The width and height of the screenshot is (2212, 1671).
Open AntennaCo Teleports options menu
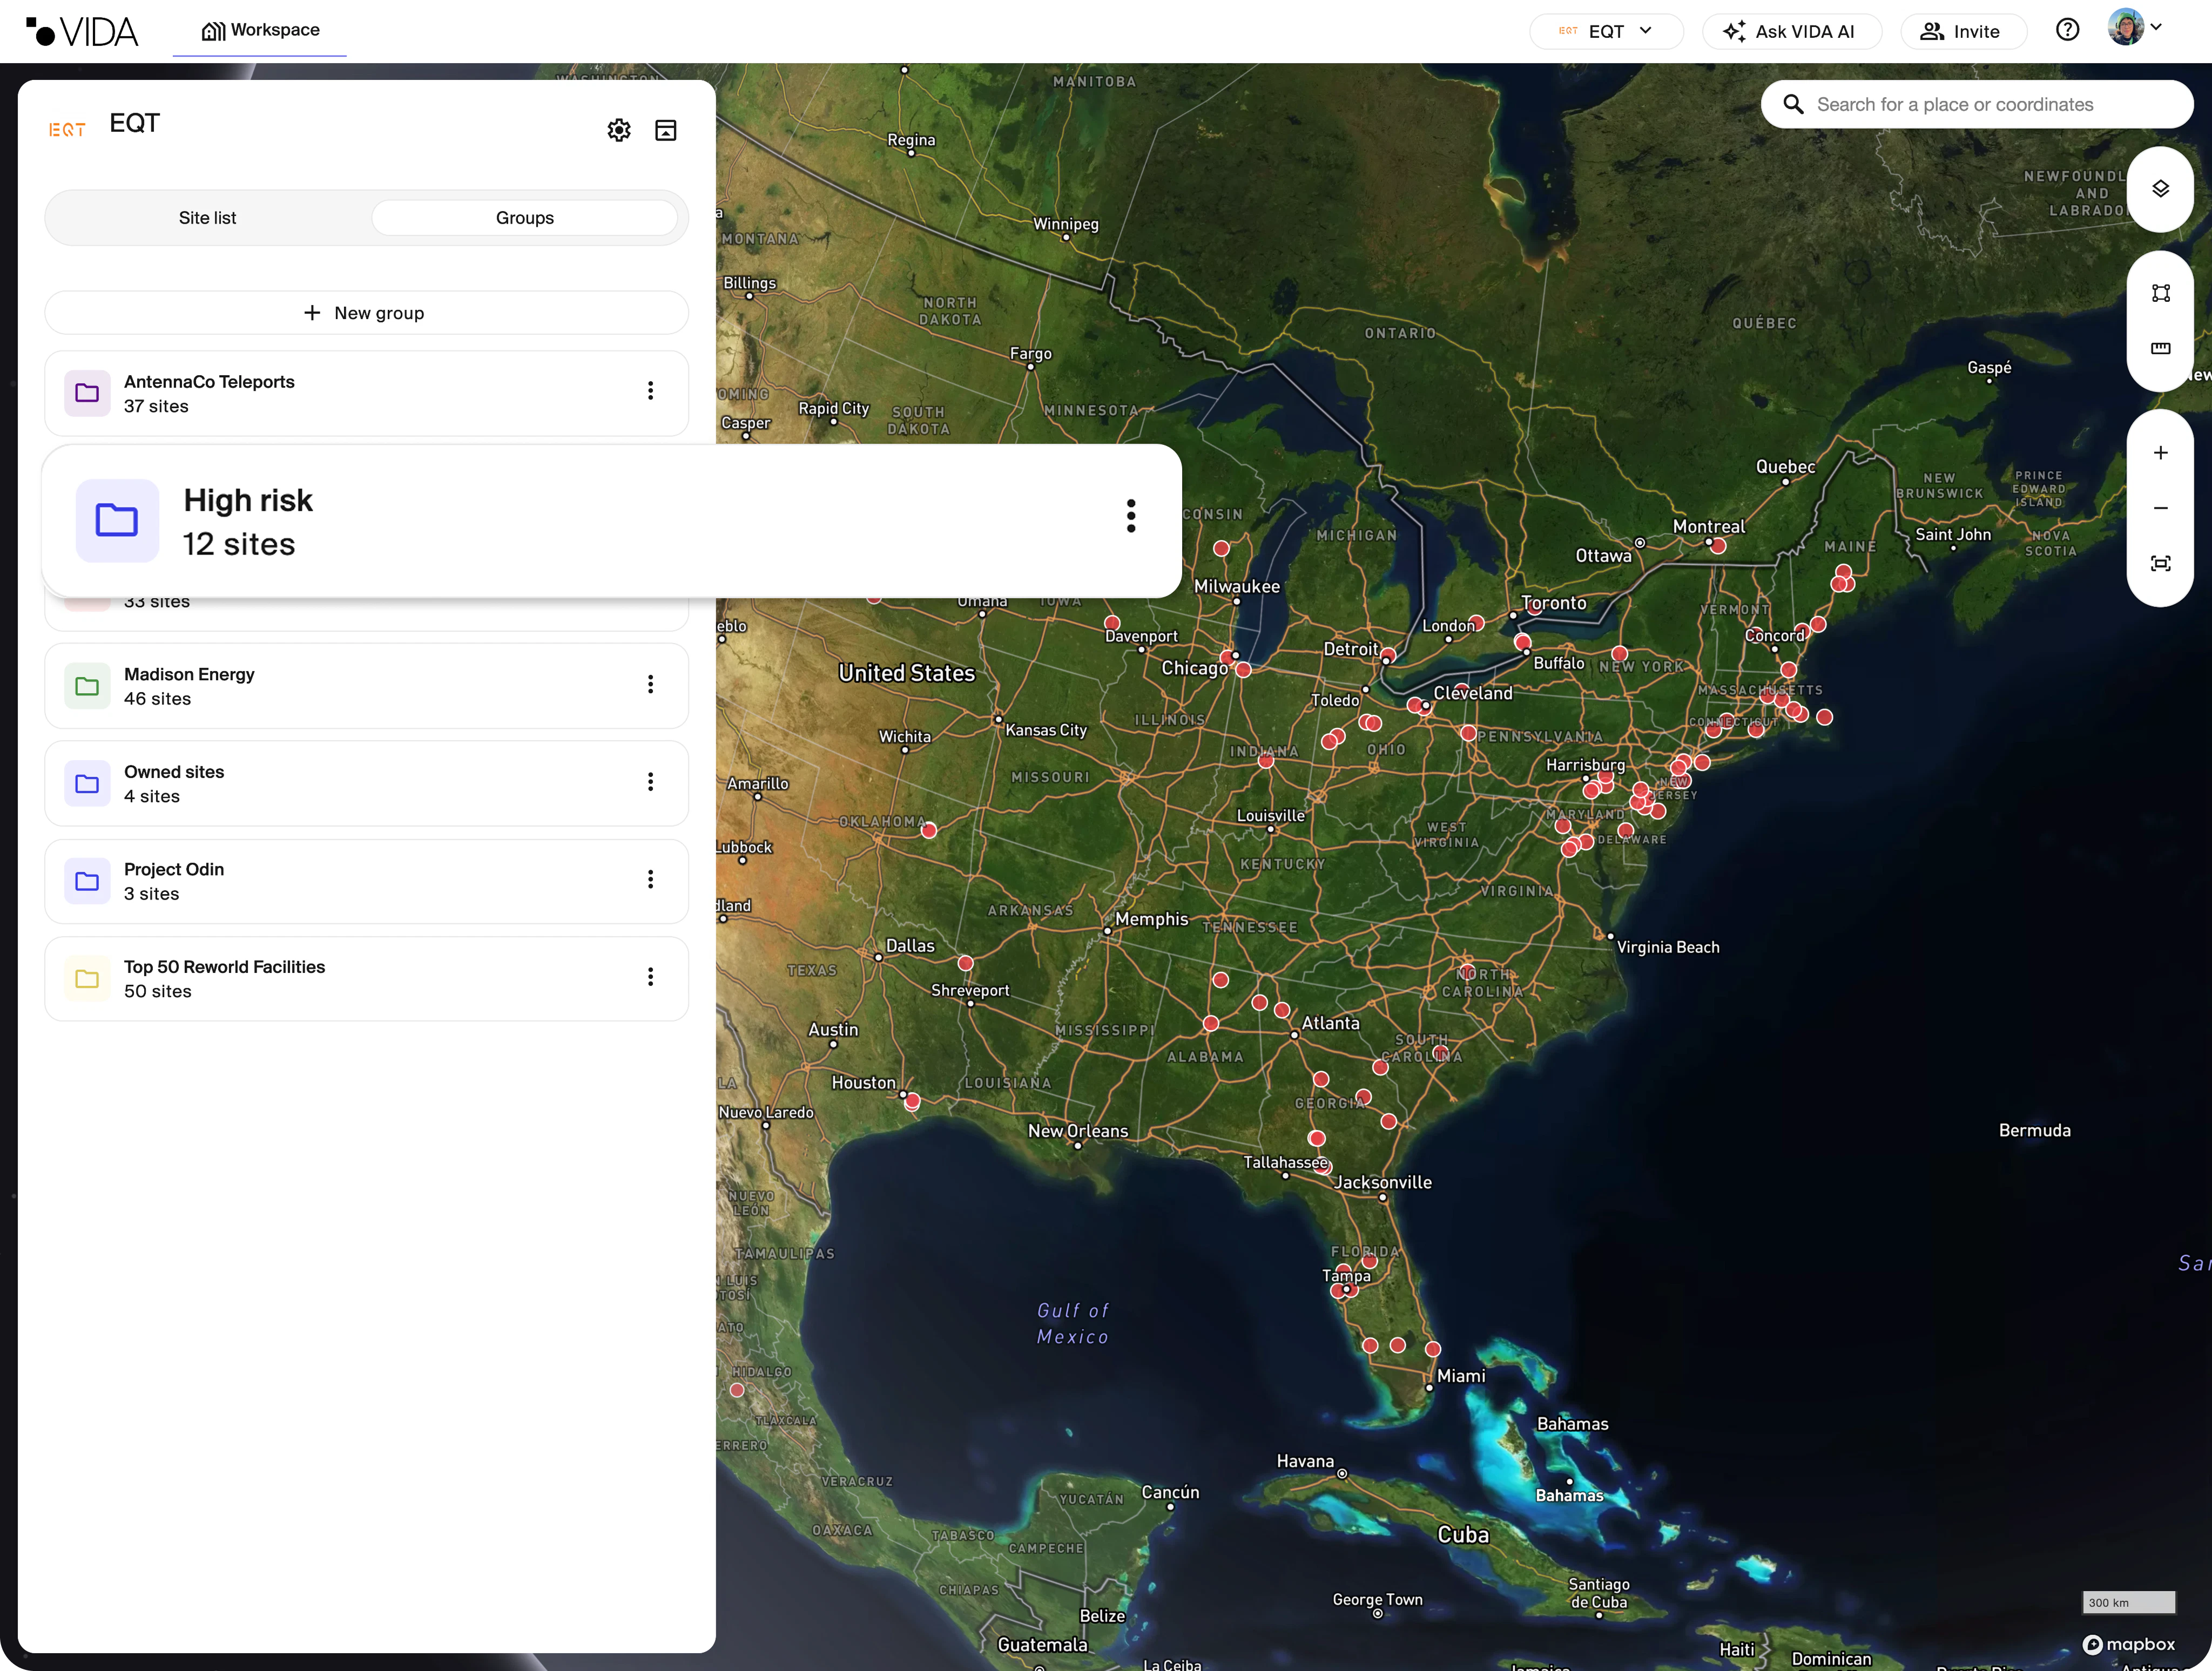(x=650, y=391)
